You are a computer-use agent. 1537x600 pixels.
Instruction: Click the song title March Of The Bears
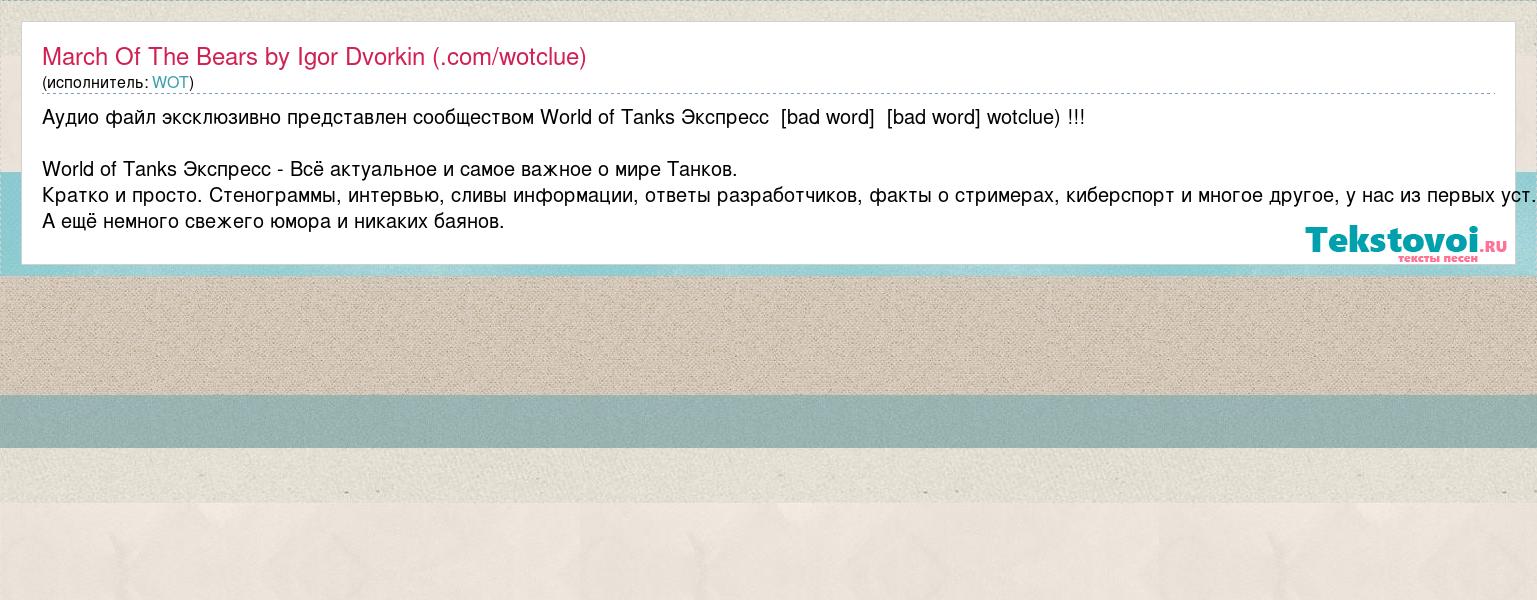coord(314,57)
